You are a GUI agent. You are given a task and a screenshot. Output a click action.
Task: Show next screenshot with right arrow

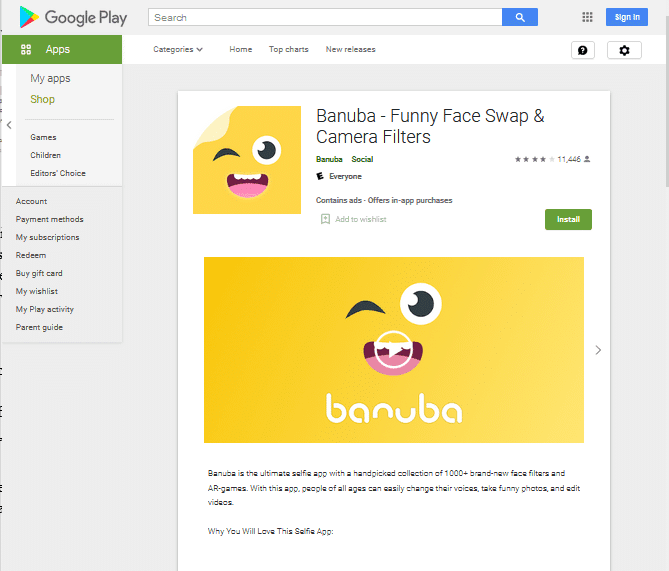tap(598, 350)
